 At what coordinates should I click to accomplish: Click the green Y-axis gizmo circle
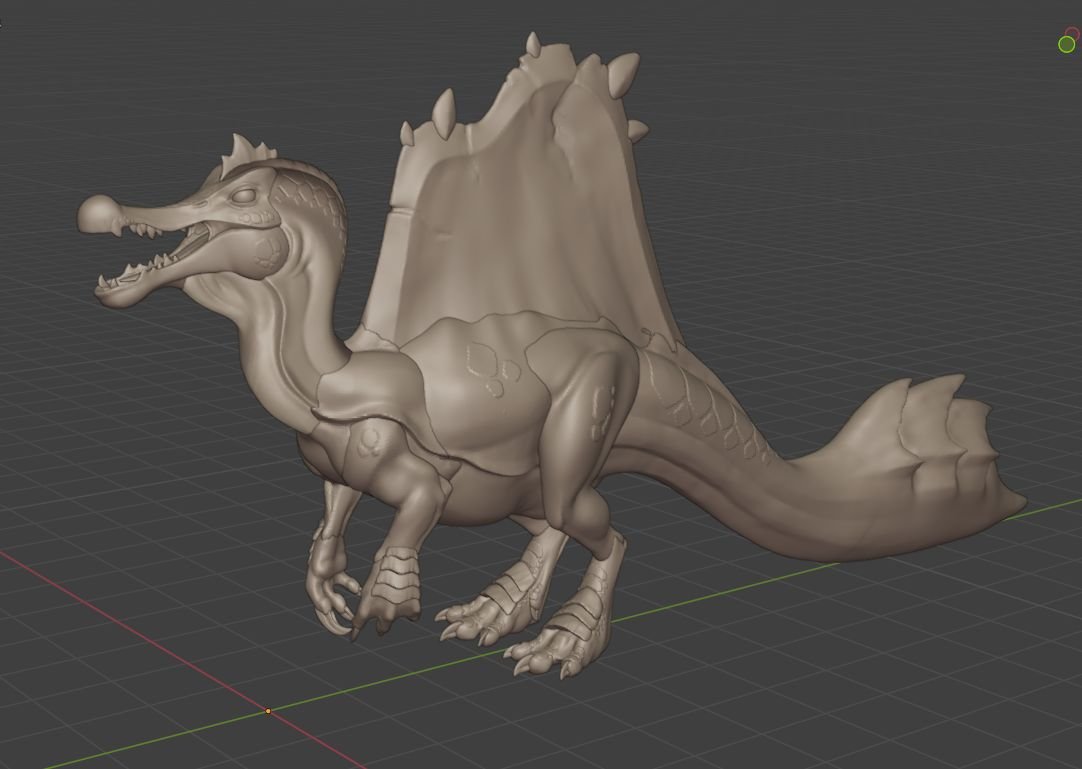(x=1066, y=44)
